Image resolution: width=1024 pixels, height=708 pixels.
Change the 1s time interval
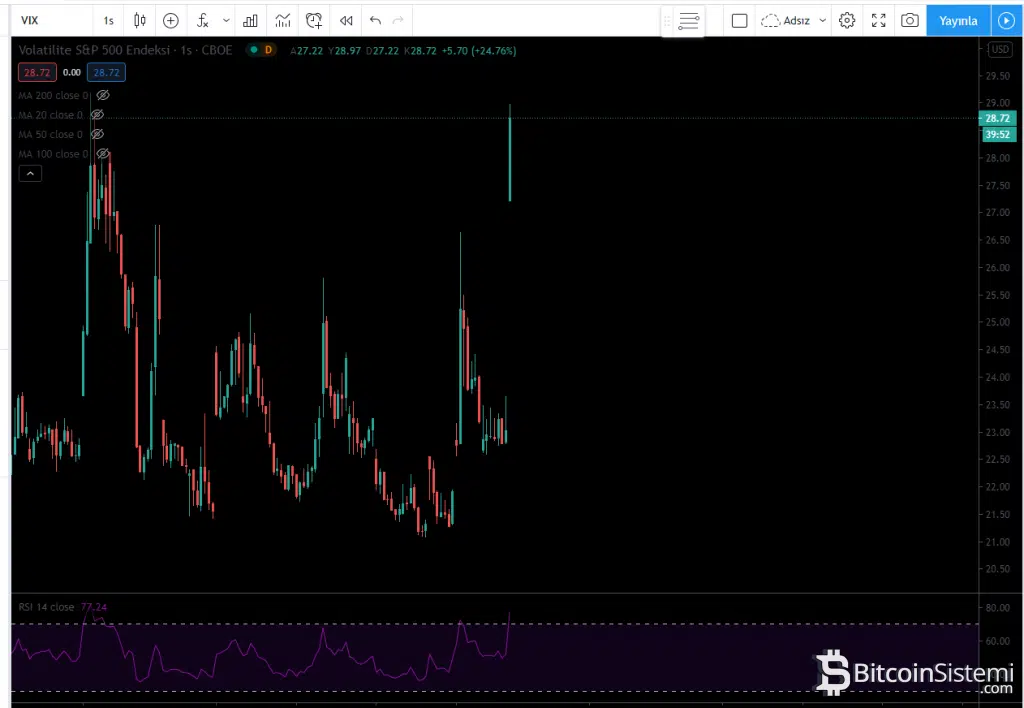(x=108, y=20)
